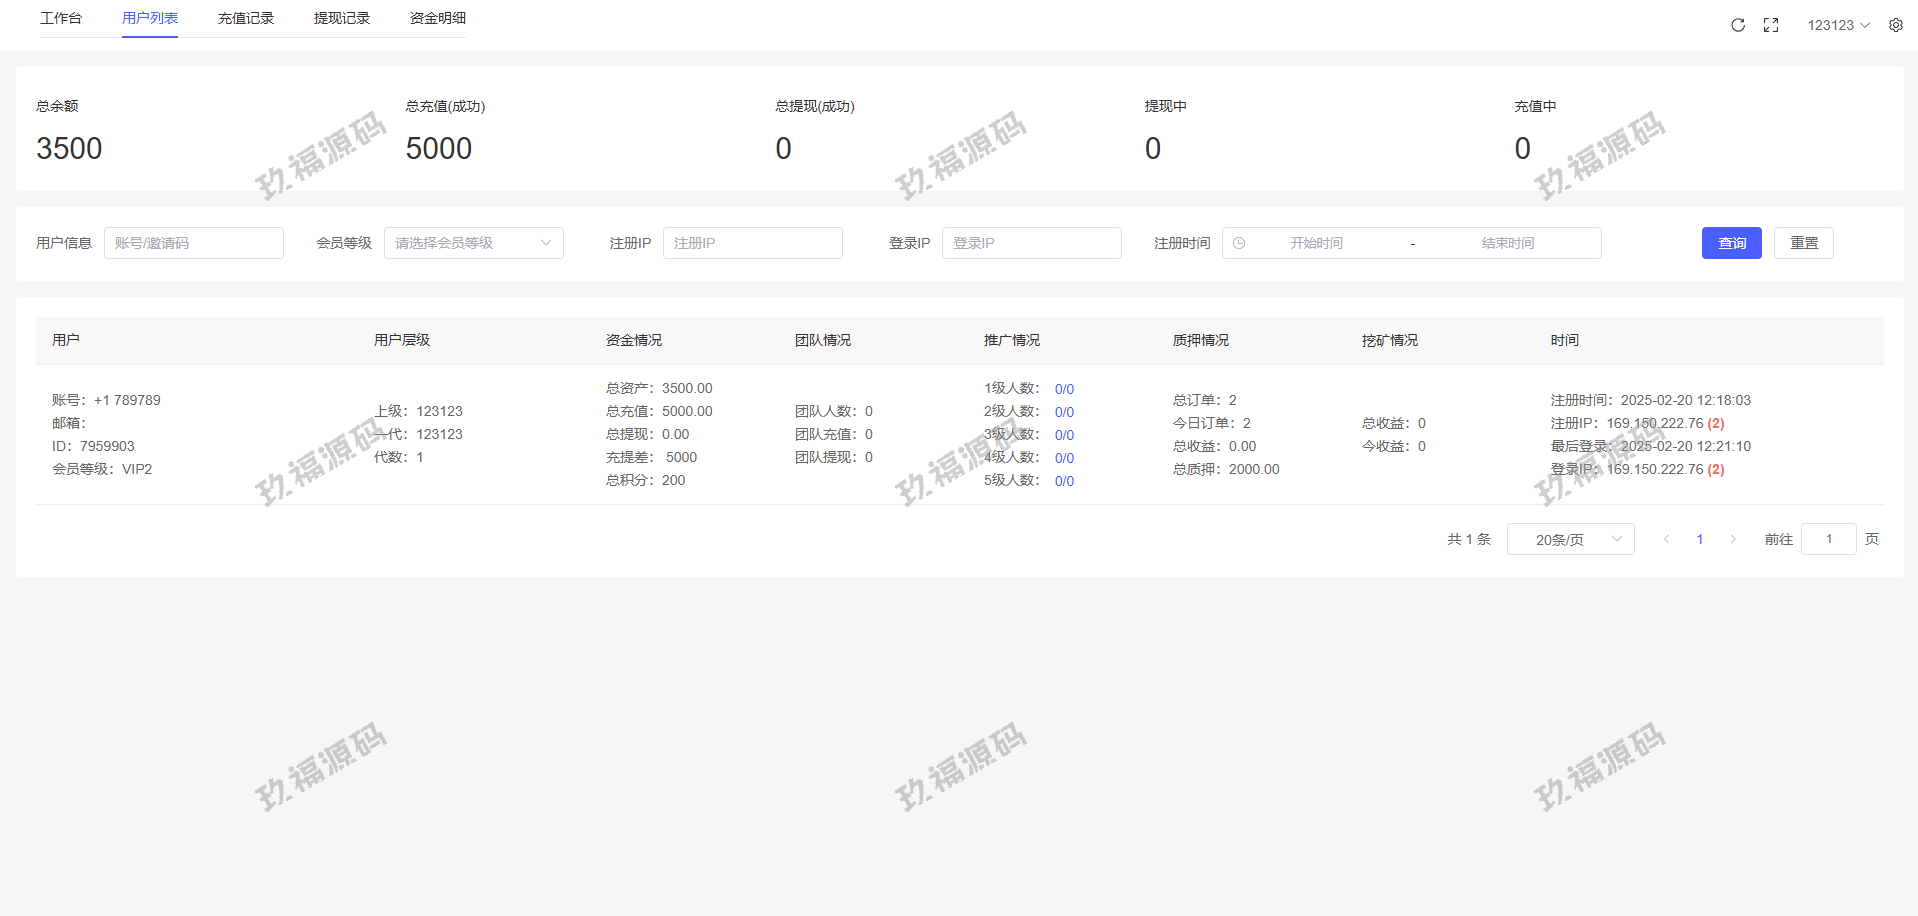Open the 充值记录 tab
Image resolution: width=1918 pixels, height=916 pixels.
point(246,18)
